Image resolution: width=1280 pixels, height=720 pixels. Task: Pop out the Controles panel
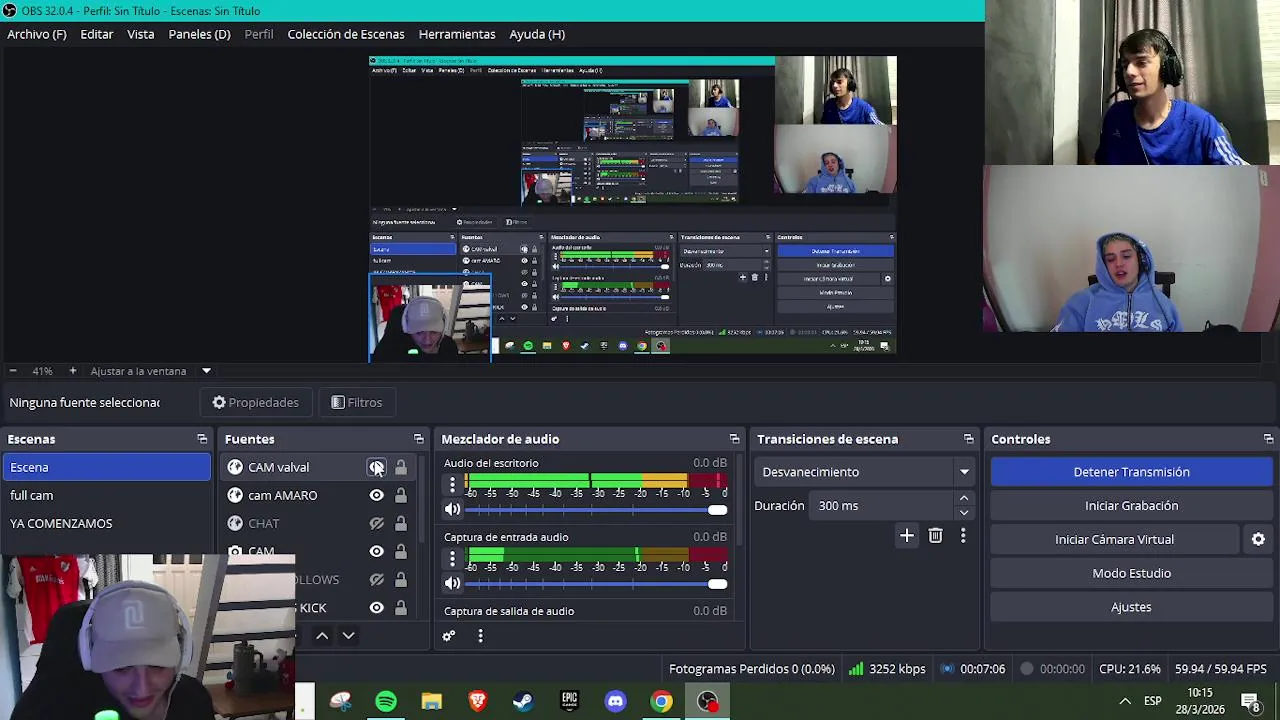[1268, 439]
